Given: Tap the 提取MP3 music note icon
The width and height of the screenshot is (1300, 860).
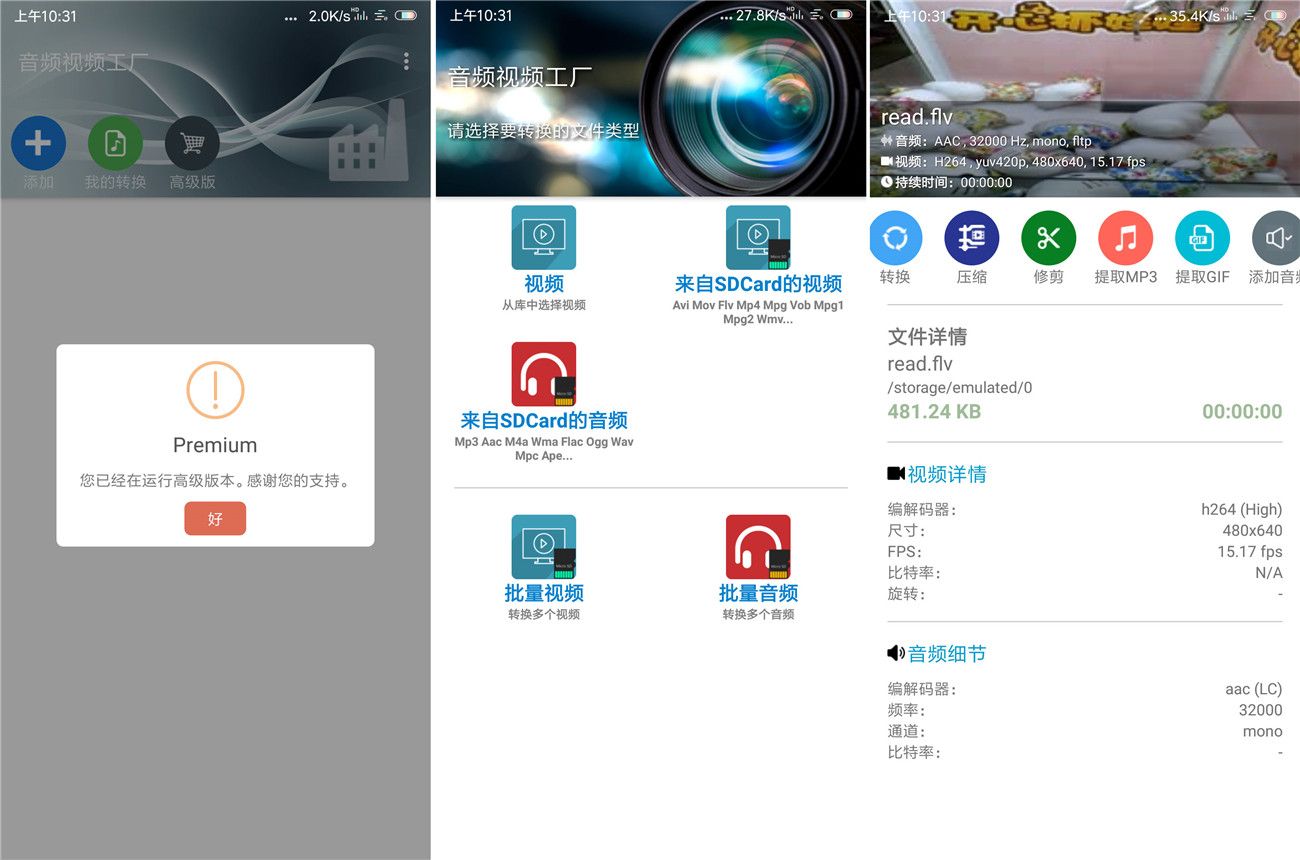Looking at the screenshot, I should pos(1125,238).
